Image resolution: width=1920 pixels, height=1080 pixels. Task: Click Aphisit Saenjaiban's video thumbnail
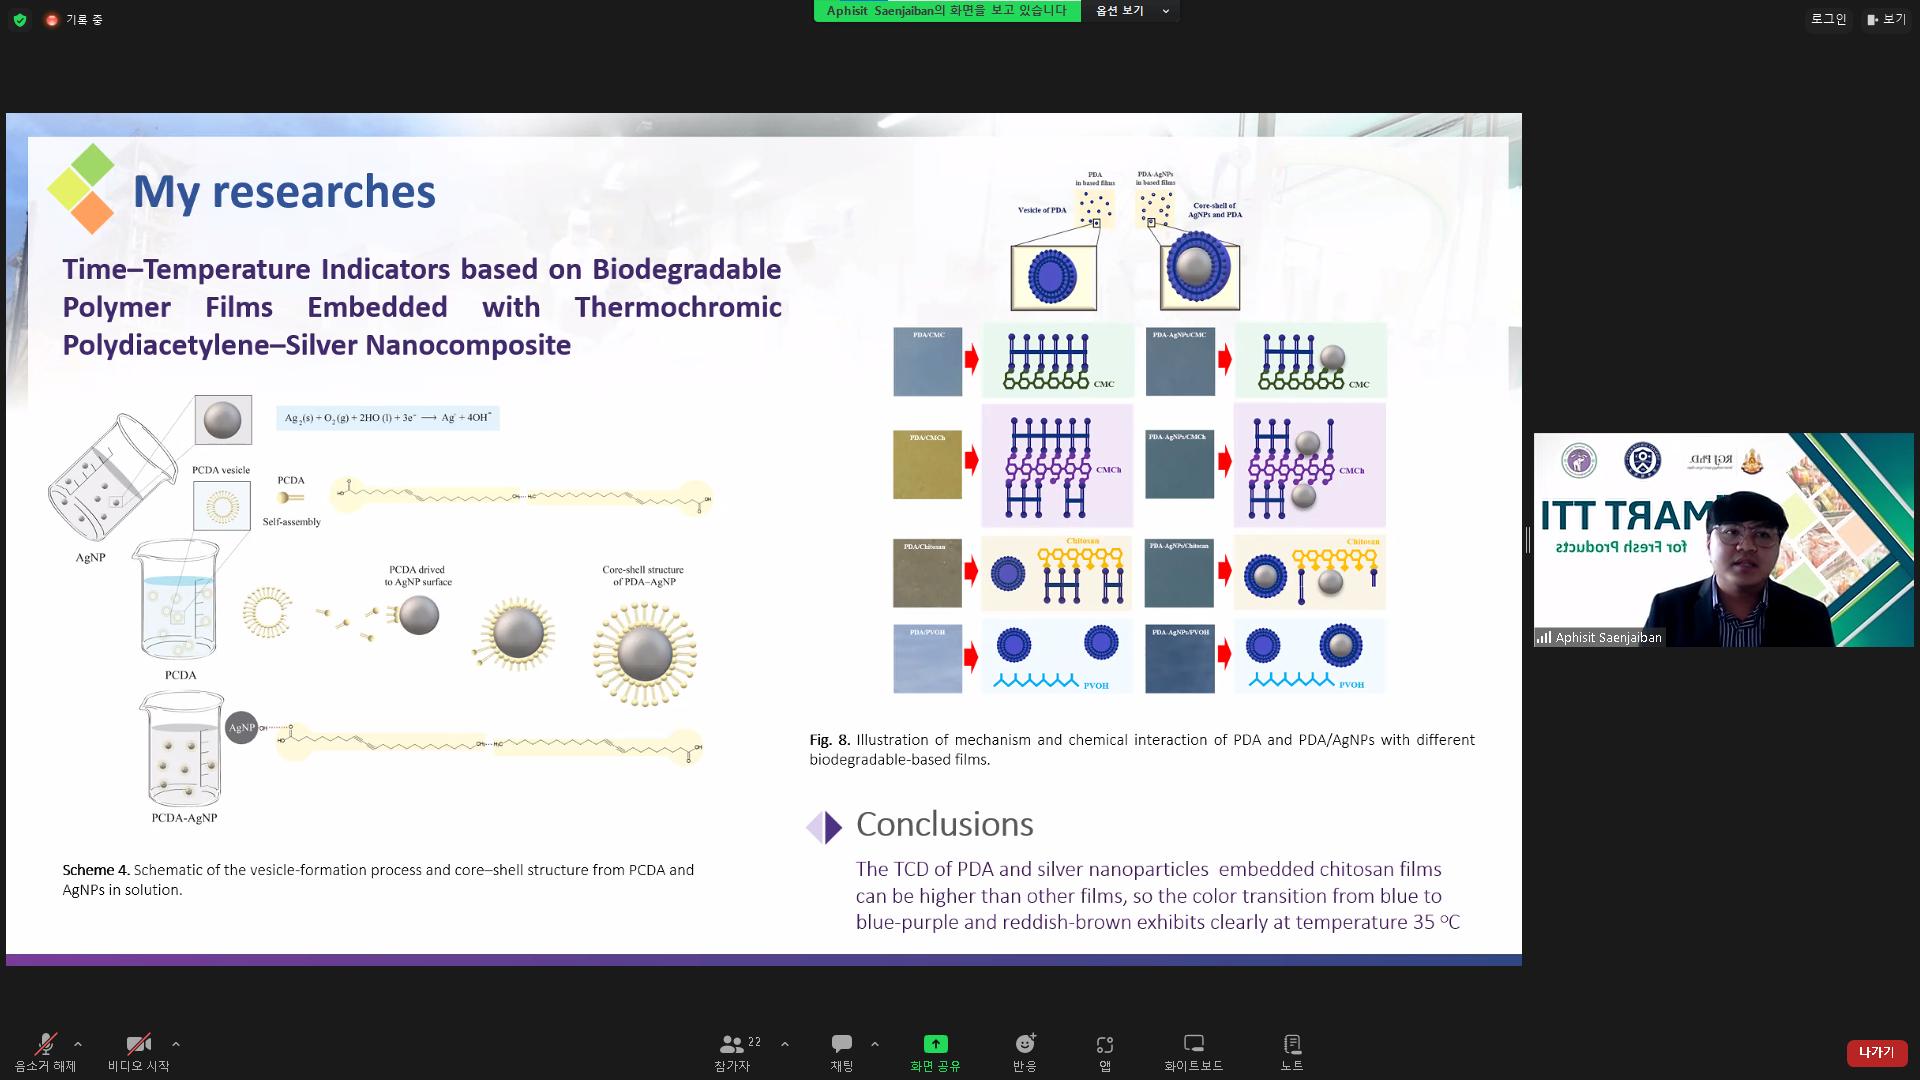[x=1723, y=540]
